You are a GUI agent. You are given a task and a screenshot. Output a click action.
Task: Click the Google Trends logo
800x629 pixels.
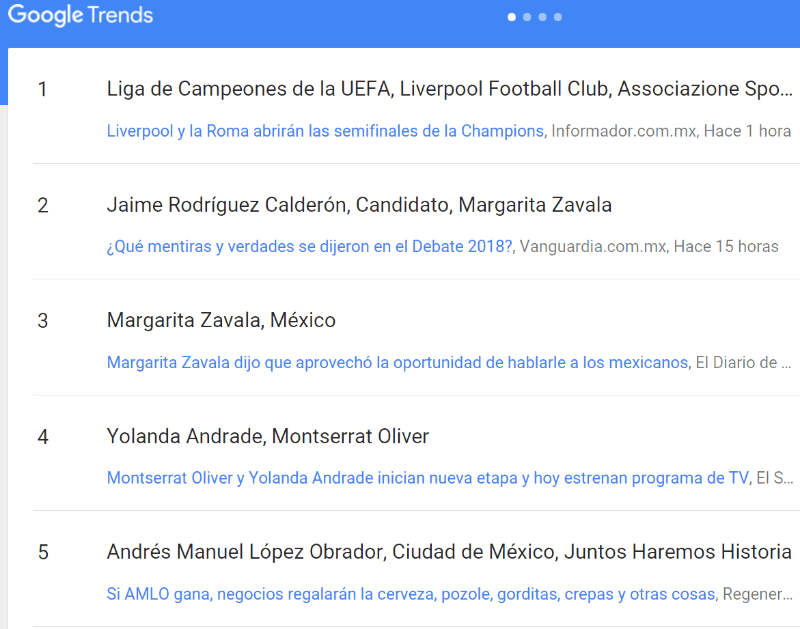pos(81,16)
